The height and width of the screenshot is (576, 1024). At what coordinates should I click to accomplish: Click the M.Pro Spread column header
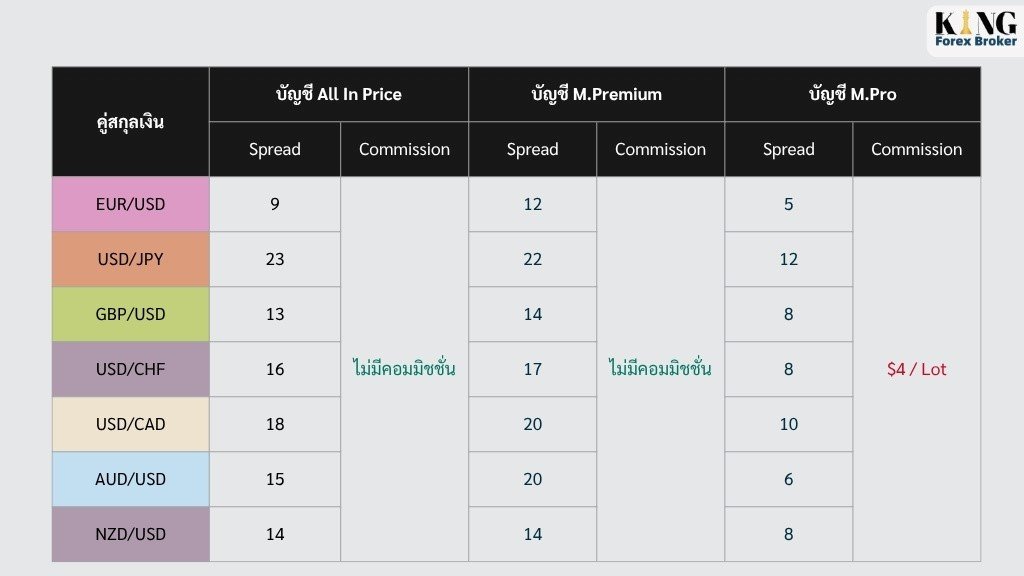pyautogui.click(x=789, y=150)
